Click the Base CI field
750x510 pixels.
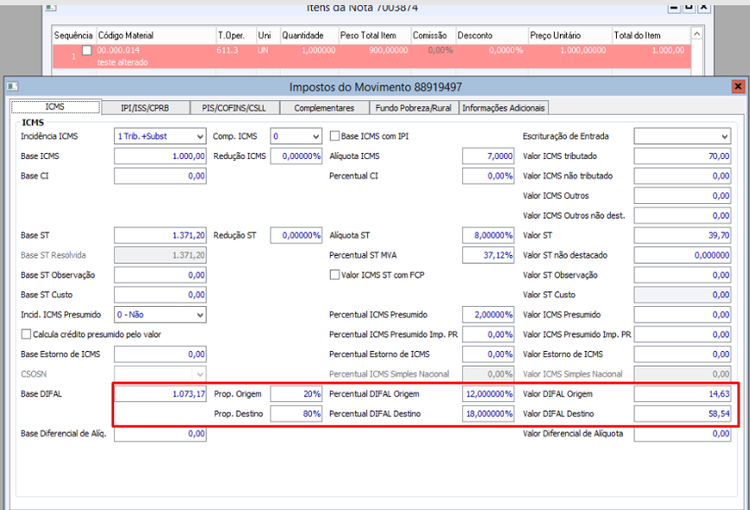(160, 176)
